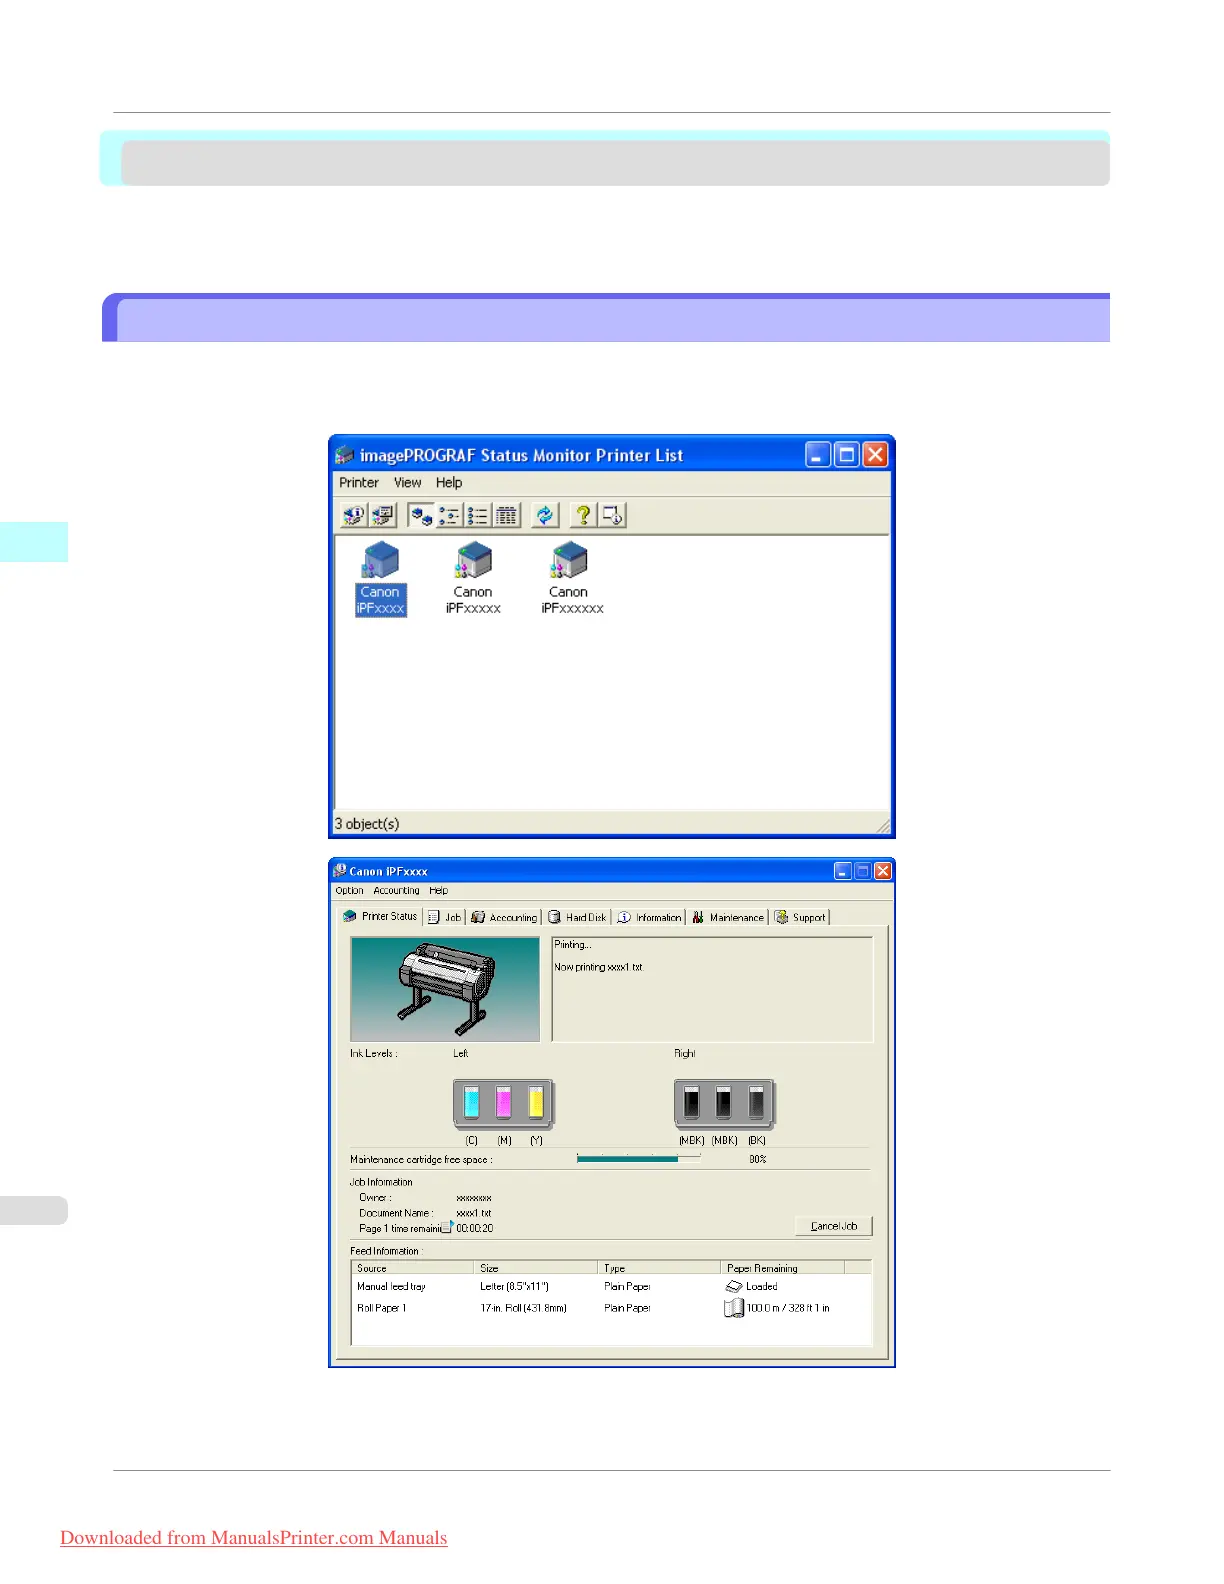Viewport: 1224px width, 1584px height.
Task: Switch to the Information tab
Action: [650, 917]
